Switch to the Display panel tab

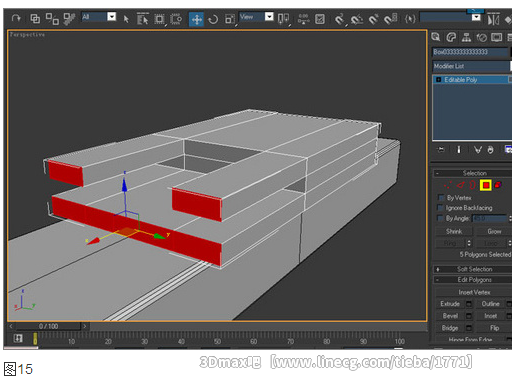click(496, 37)
